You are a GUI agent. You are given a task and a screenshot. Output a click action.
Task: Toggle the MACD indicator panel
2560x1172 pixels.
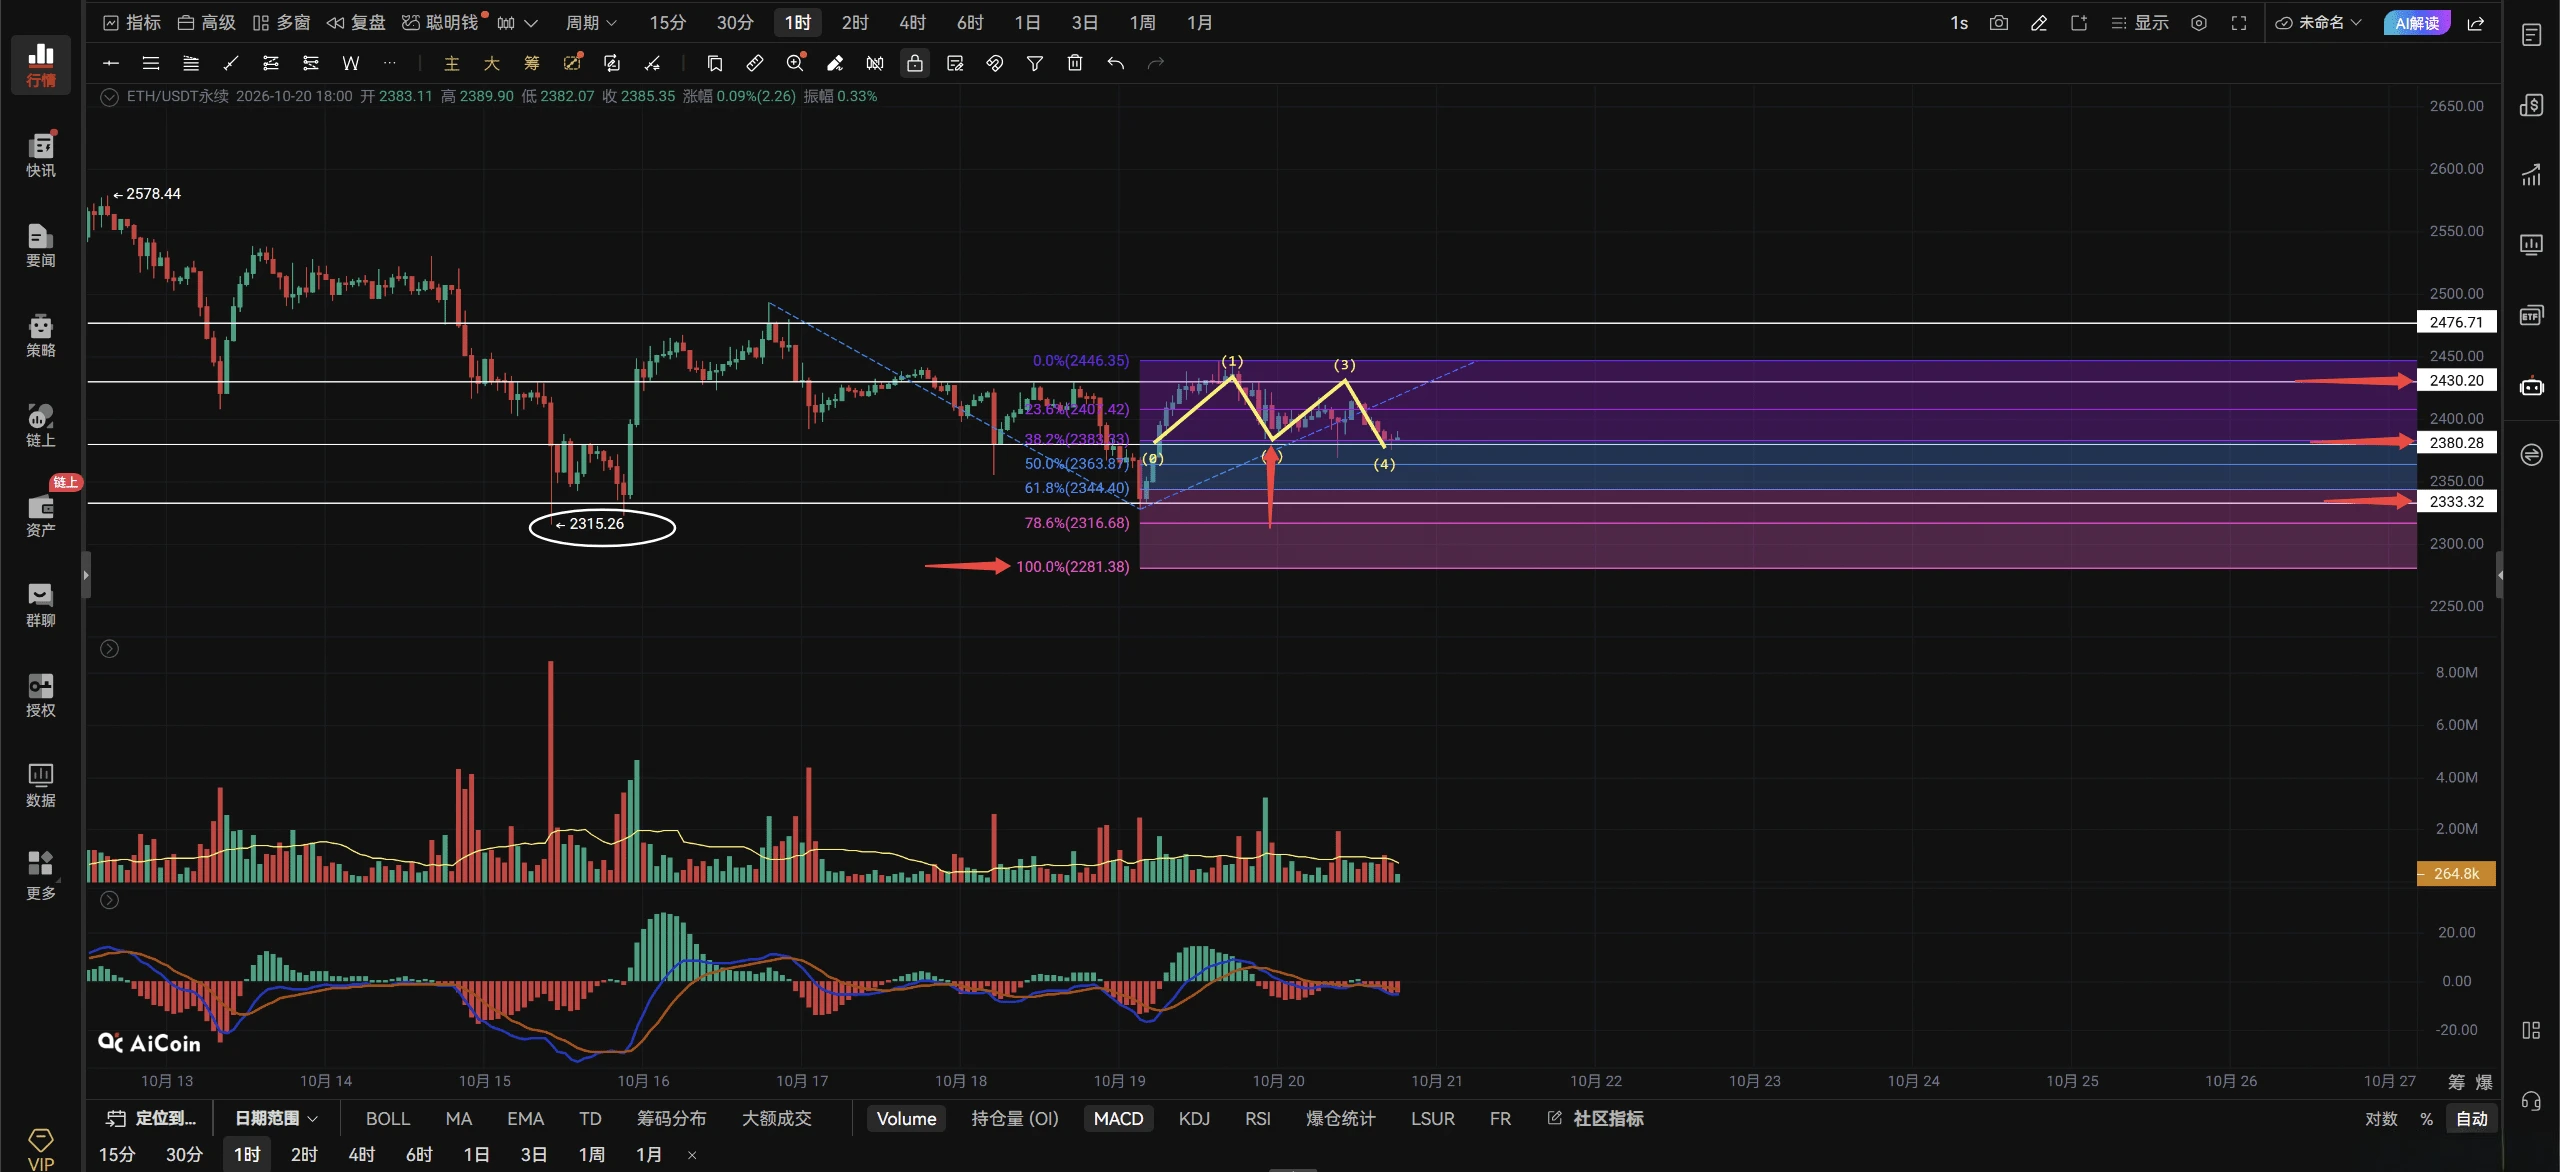tap(1118, 1118)
